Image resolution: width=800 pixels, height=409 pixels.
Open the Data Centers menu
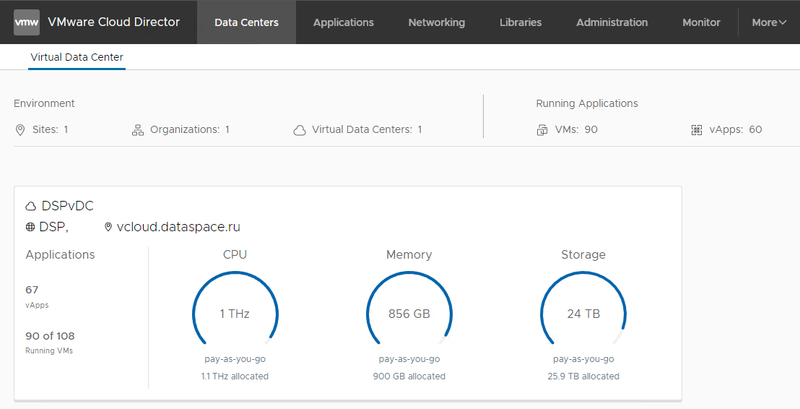246,22
